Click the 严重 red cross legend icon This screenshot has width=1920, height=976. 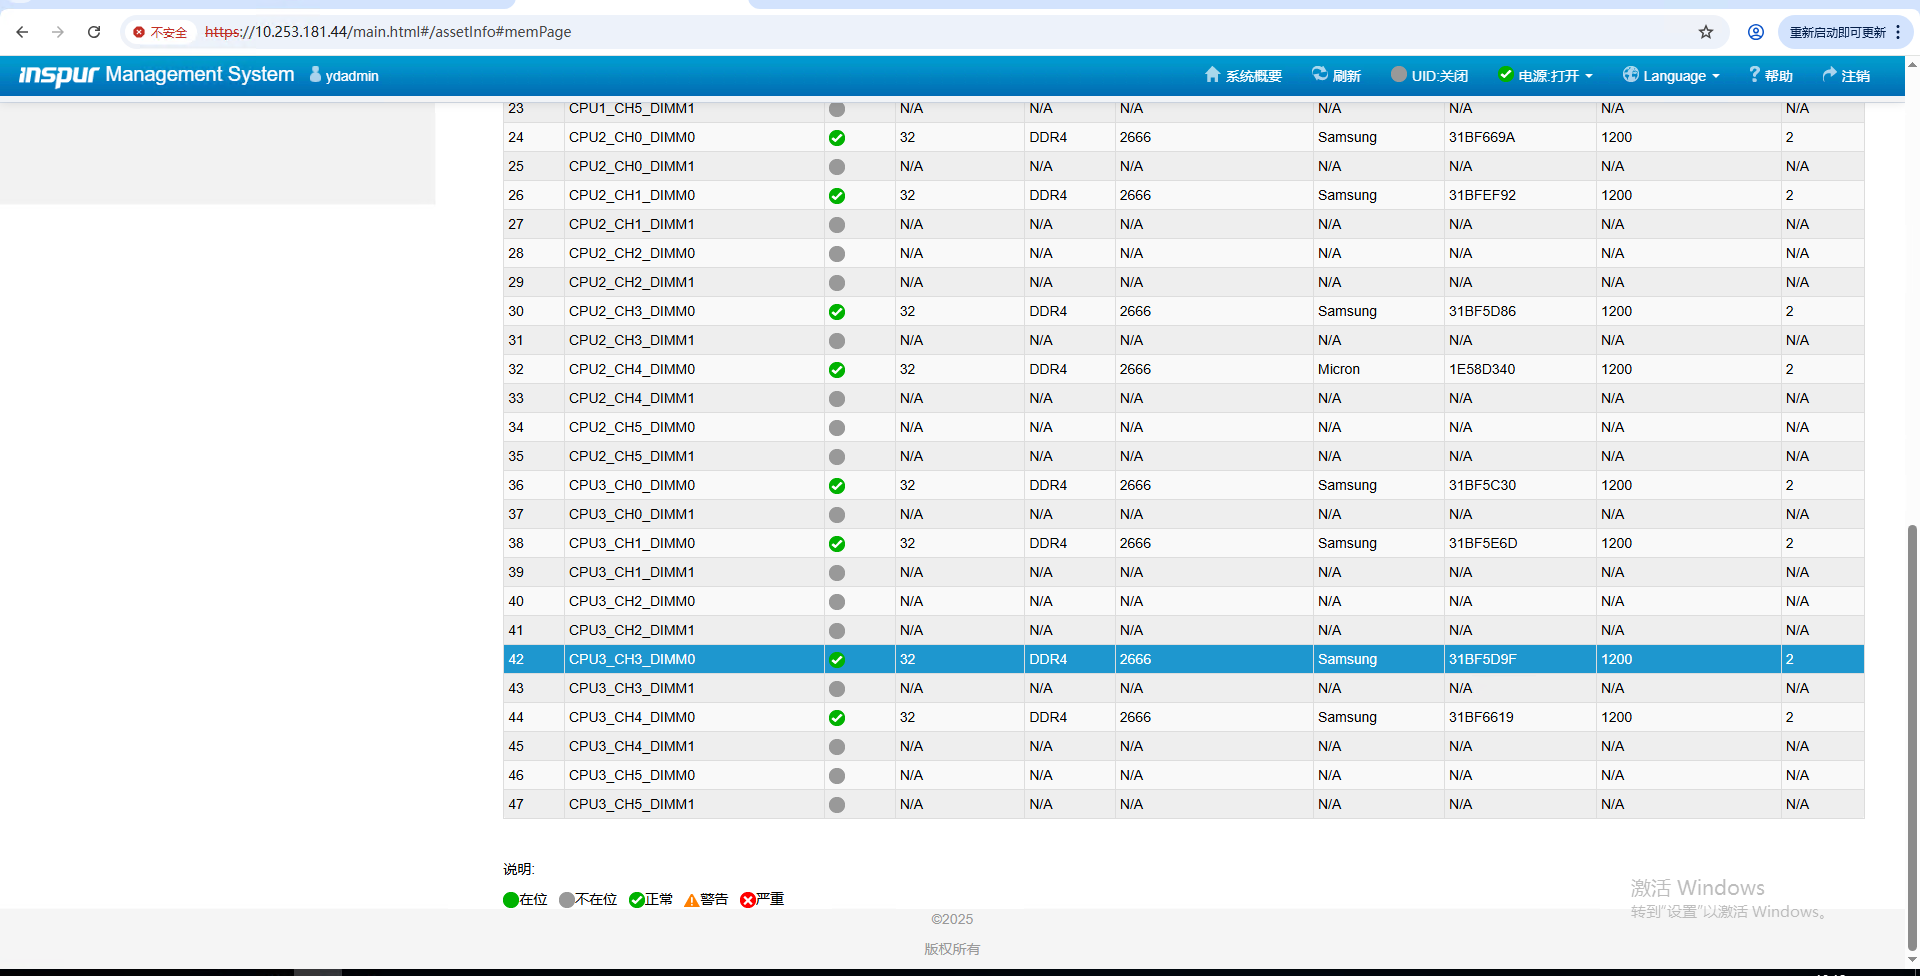coord(748,900)
